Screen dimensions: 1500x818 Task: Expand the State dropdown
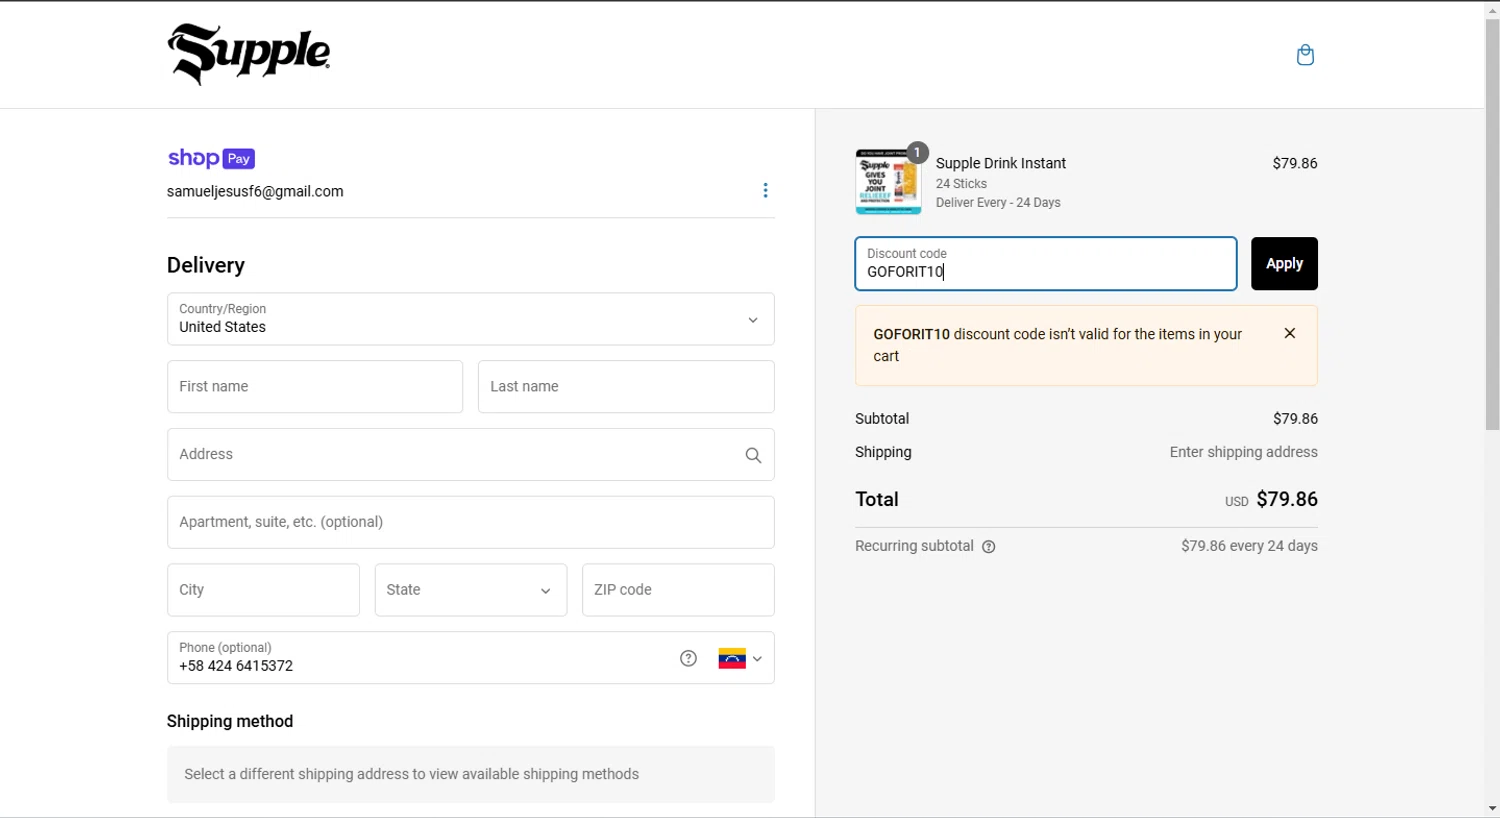[470, 590]
